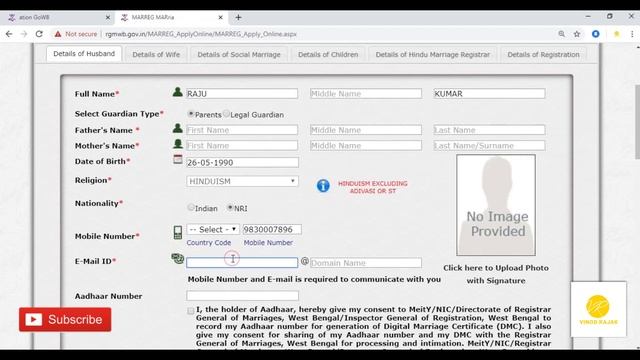Click Mother's Last Name/Surname field
The height and width of the screenshot is (360, 640).
pyautogui.click(x=489, y=145)
